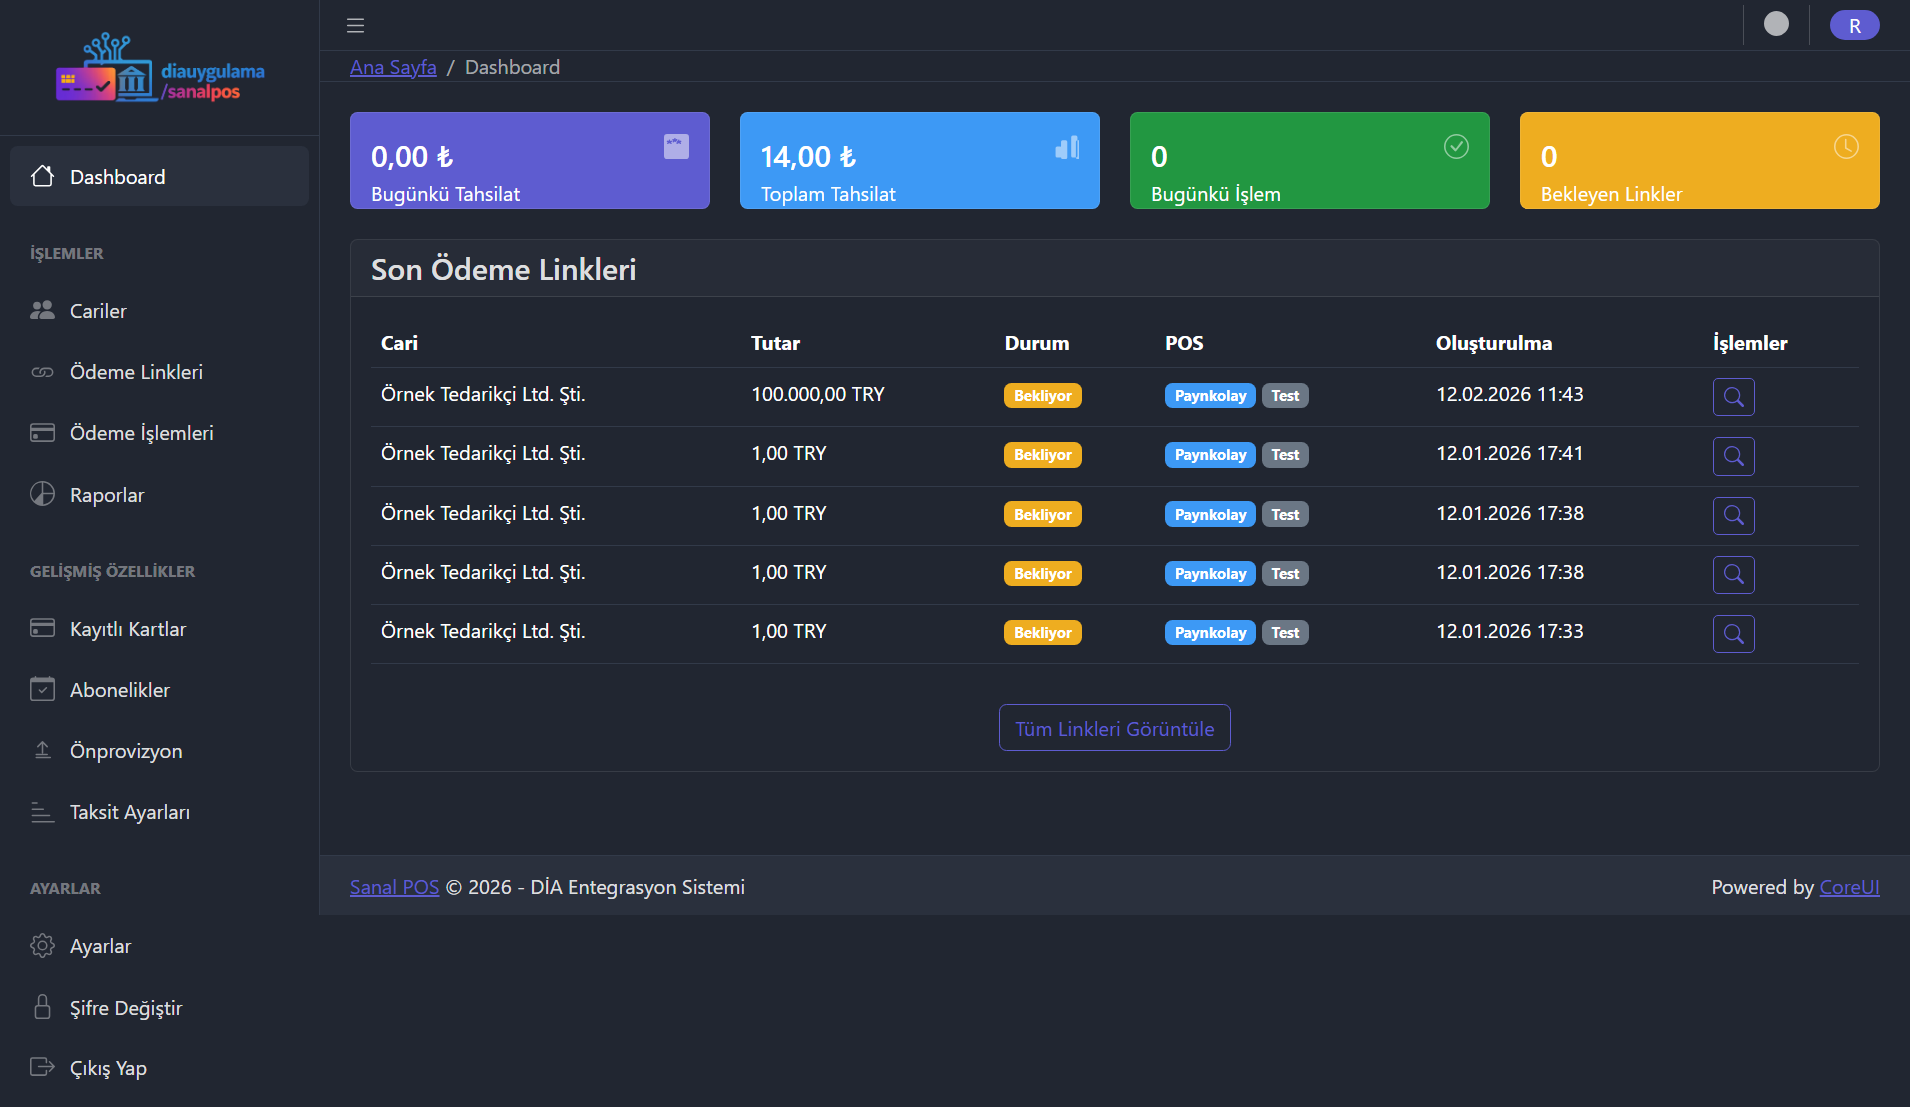Screen dimensions: 1910x1107
Task: Open Taksit Ayarları settings
Action: [159, 812]
